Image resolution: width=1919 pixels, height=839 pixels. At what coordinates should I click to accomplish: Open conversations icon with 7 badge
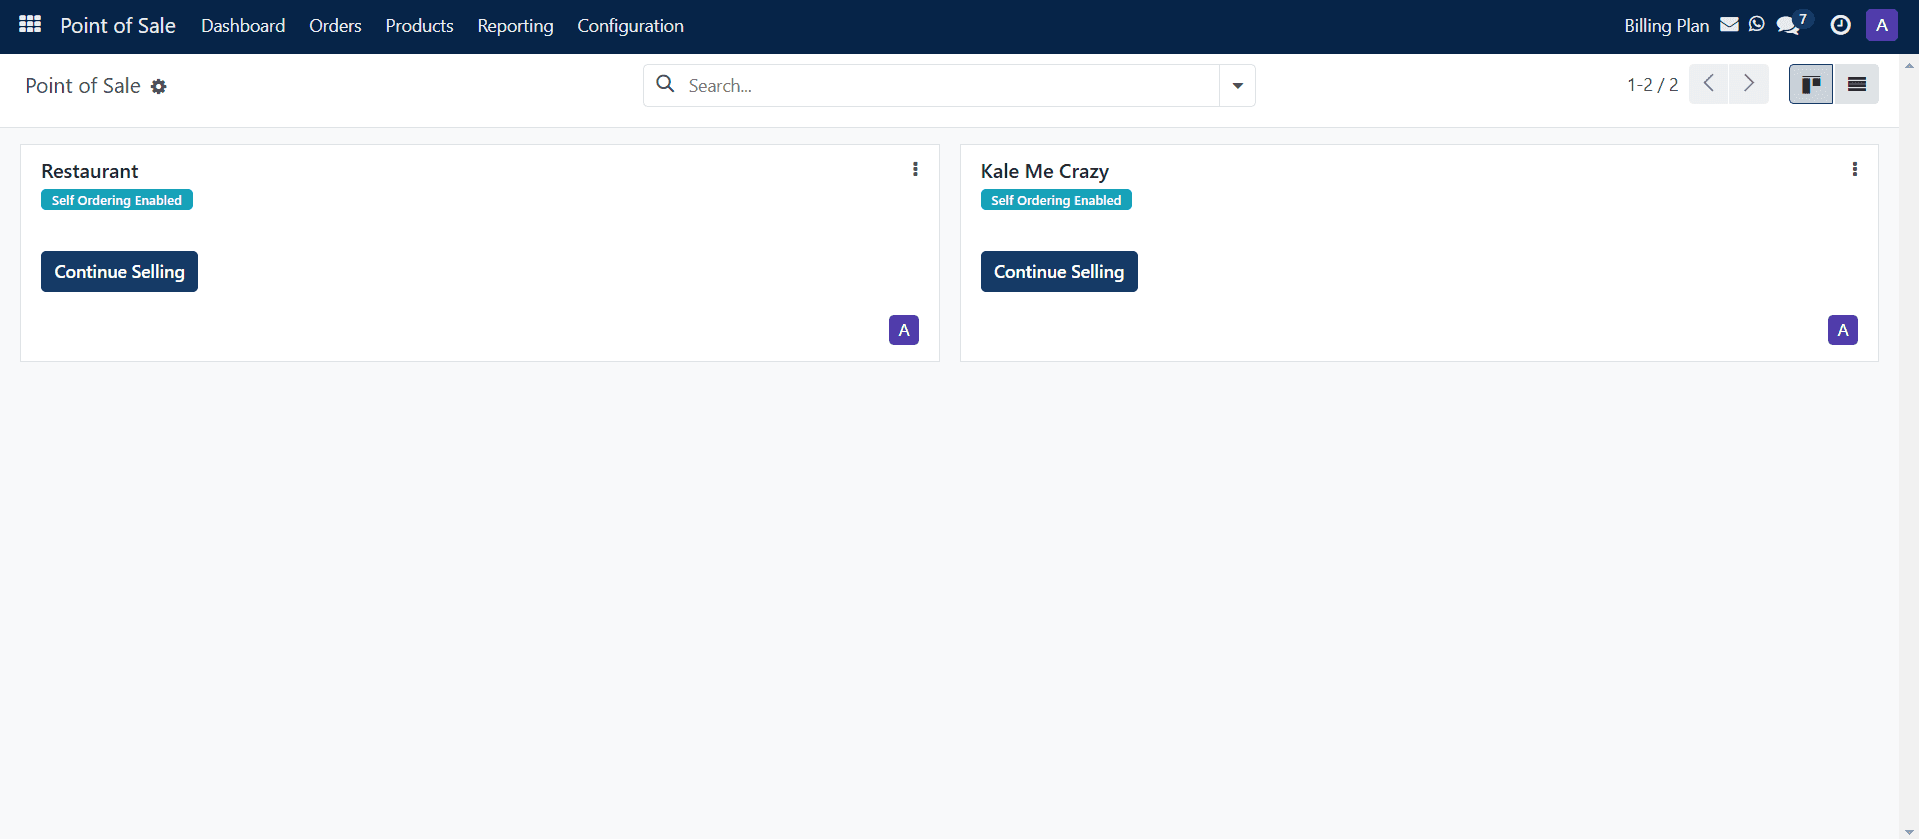point(1792,24)
